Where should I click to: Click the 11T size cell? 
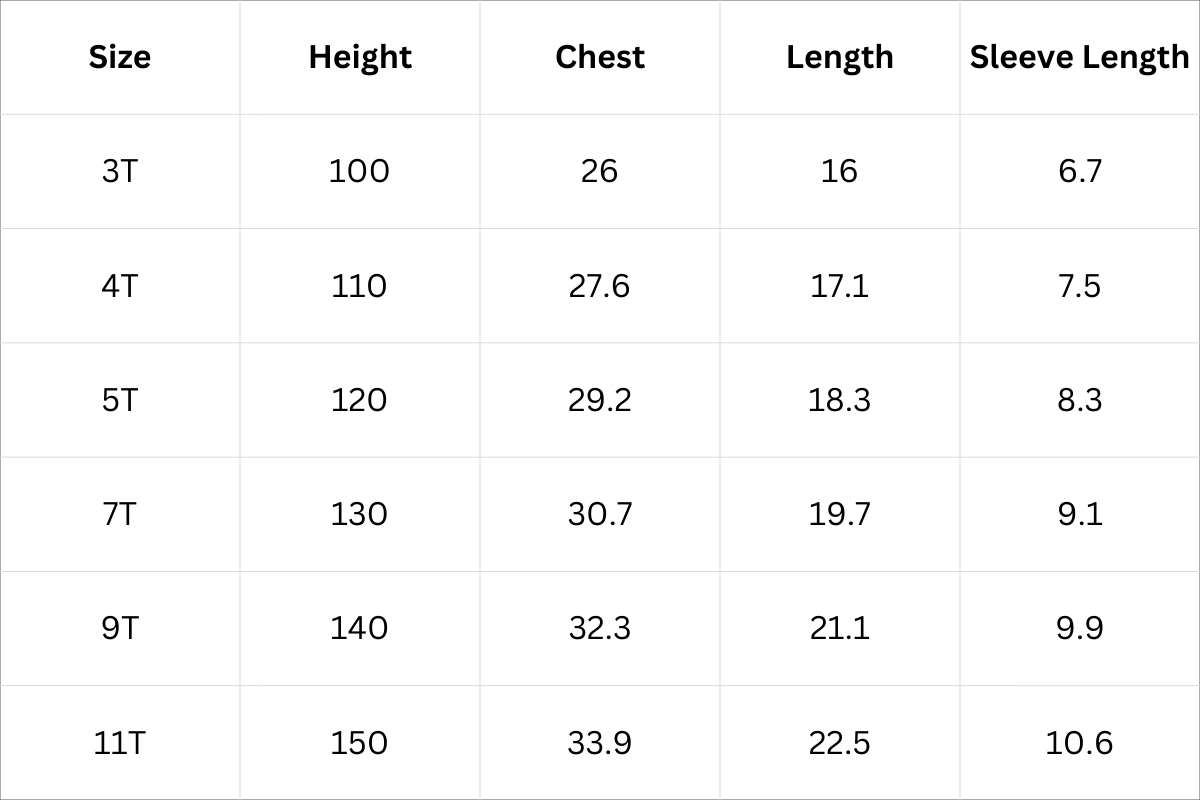coord(120,743)
